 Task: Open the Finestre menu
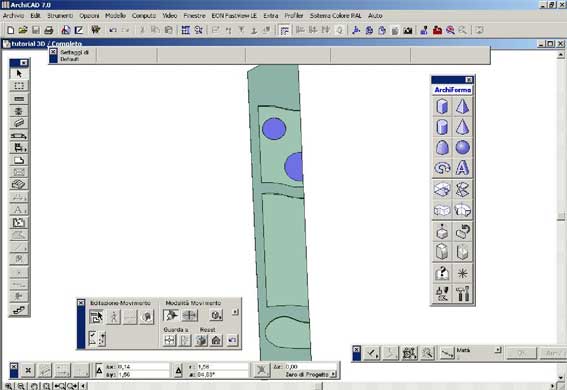click(x=194, y=16)
